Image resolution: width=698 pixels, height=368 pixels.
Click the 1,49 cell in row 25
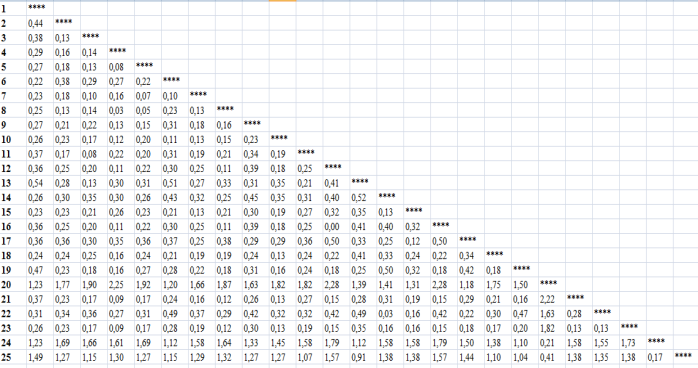[x=40, y=358]
